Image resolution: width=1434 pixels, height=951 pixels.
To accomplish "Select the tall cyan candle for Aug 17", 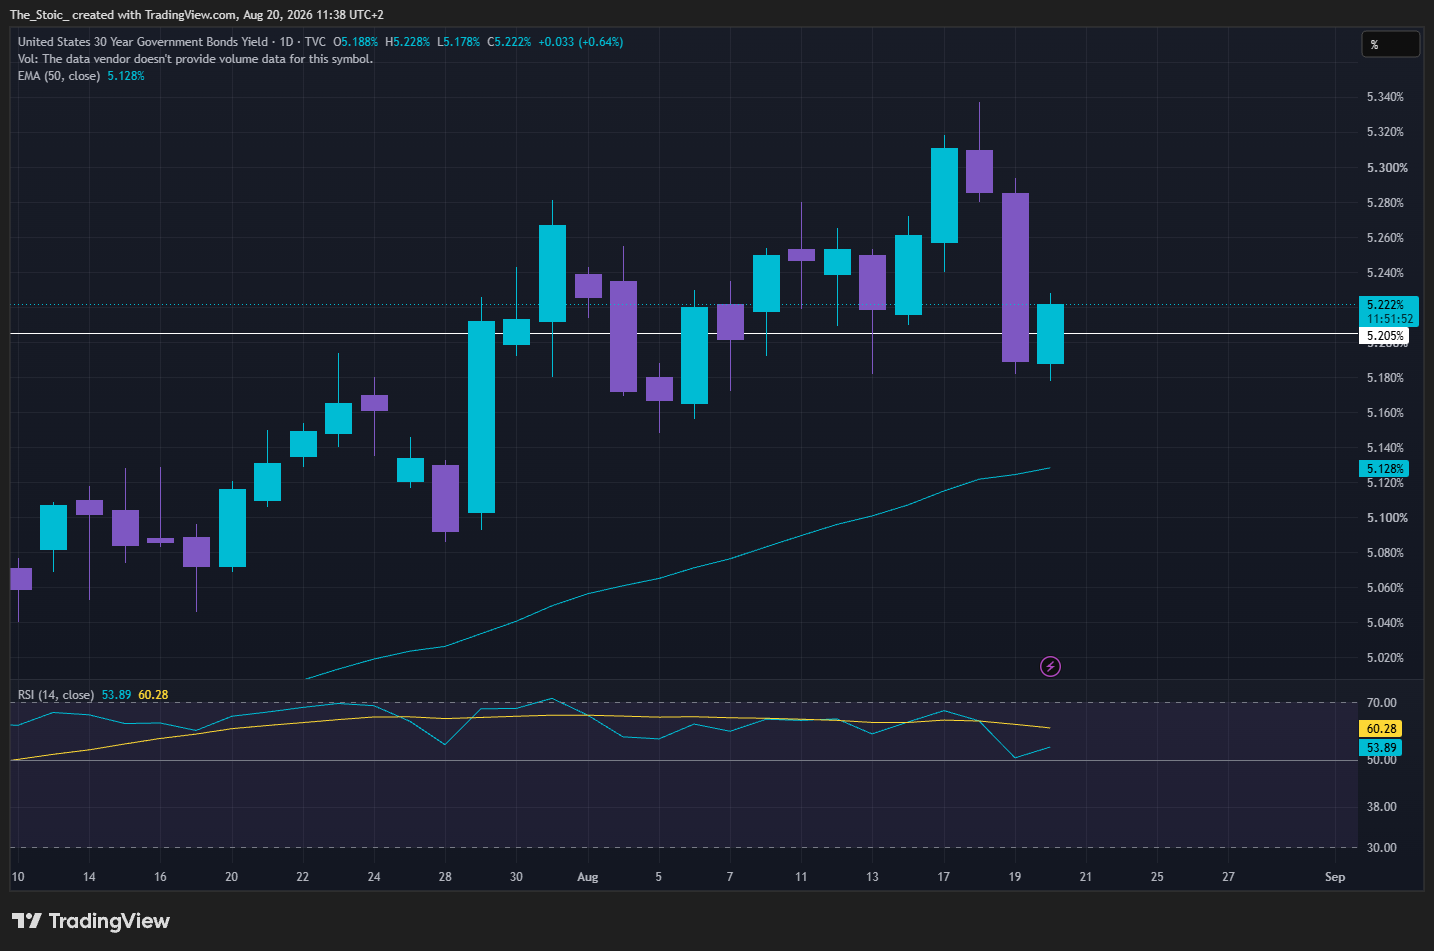I will pyautogui.click(x=944, y=195).
